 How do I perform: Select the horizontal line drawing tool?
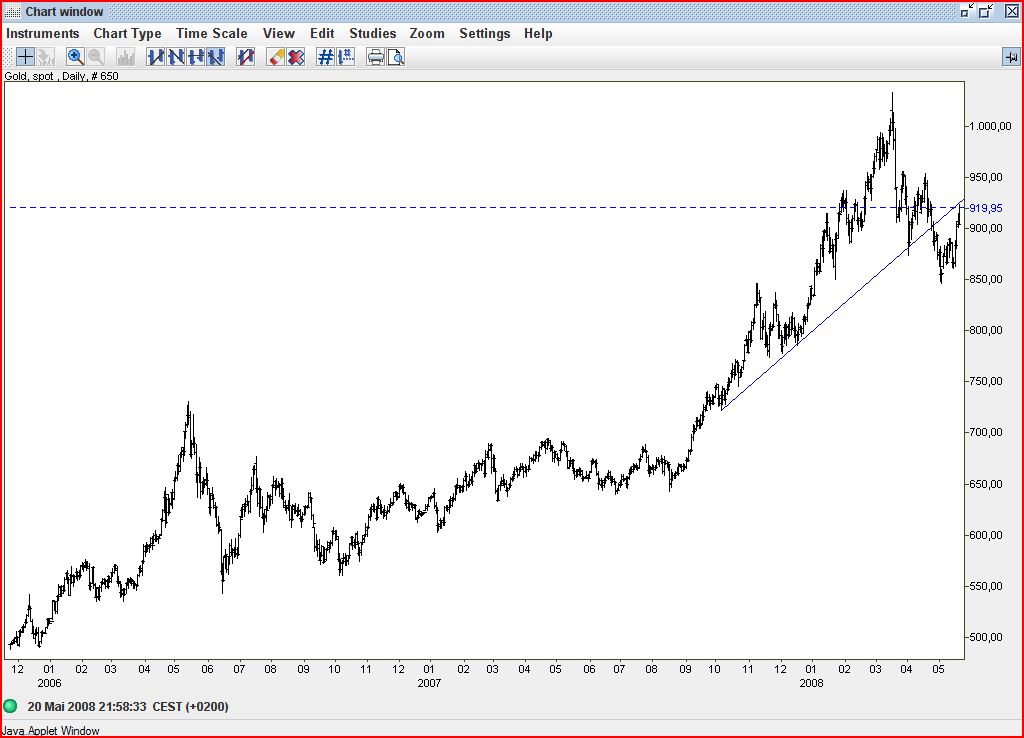(x=196, y=57)
